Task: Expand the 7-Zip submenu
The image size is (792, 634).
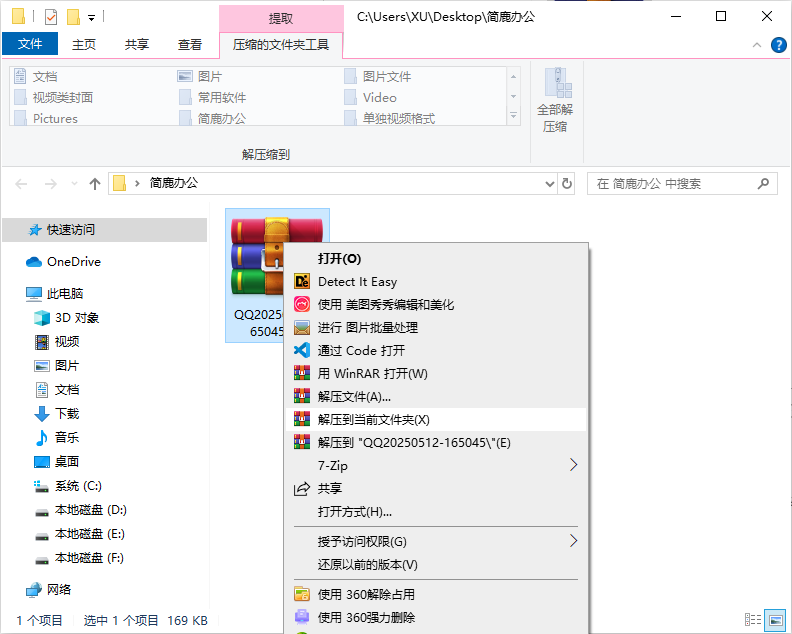Action: point(436,465)
